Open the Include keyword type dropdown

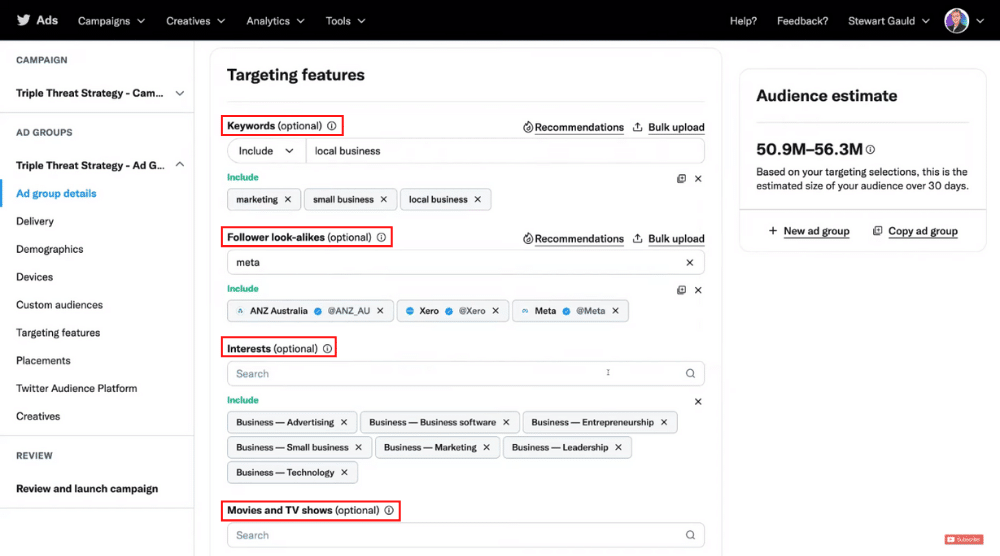pos(267,151)
